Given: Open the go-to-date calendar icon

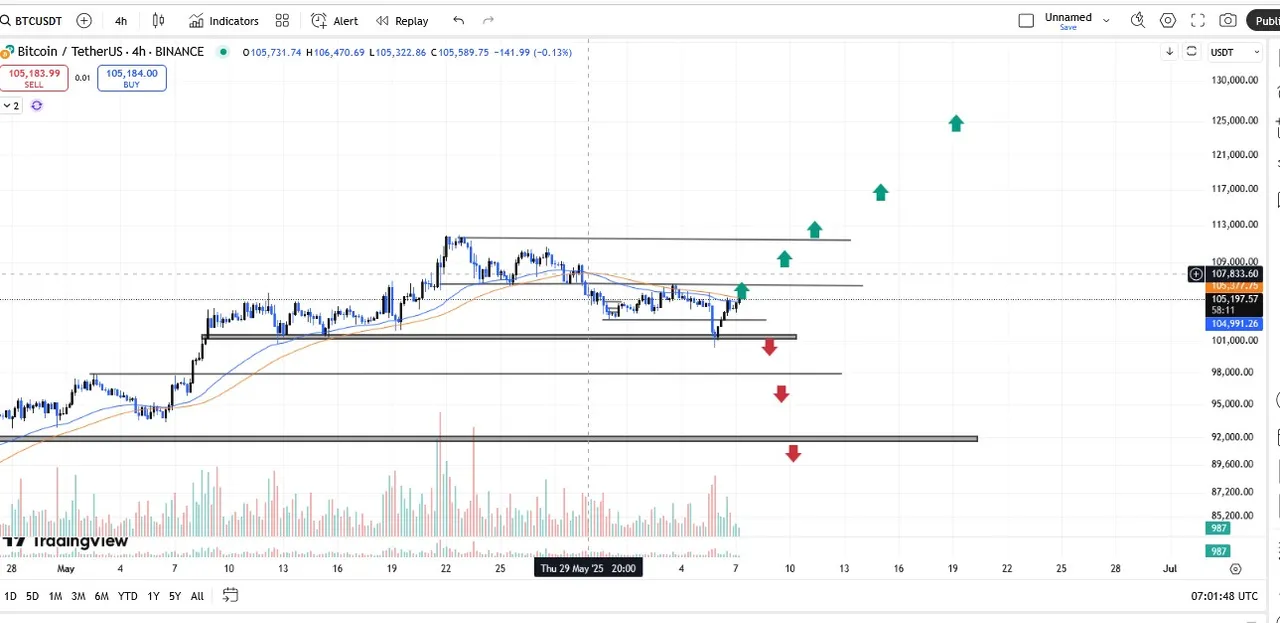Looking at the screenshot, I should pos(230,596).
